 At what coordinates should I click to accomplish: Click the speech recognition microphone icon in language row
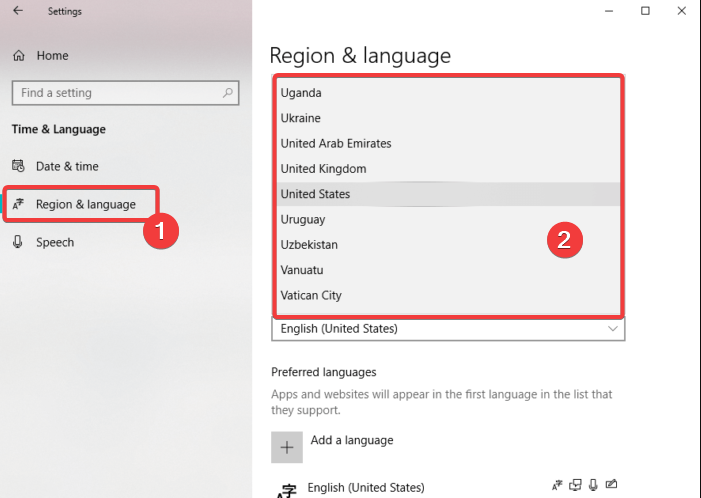coord(593,485)
